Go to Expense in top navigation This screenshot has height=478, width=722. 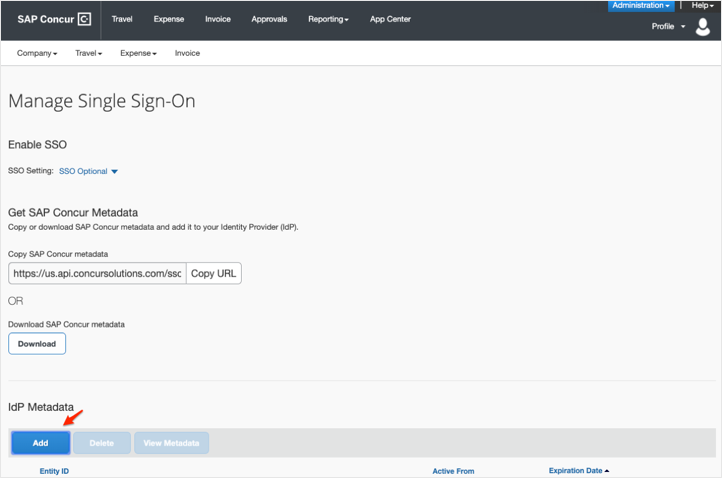point(168,19)
